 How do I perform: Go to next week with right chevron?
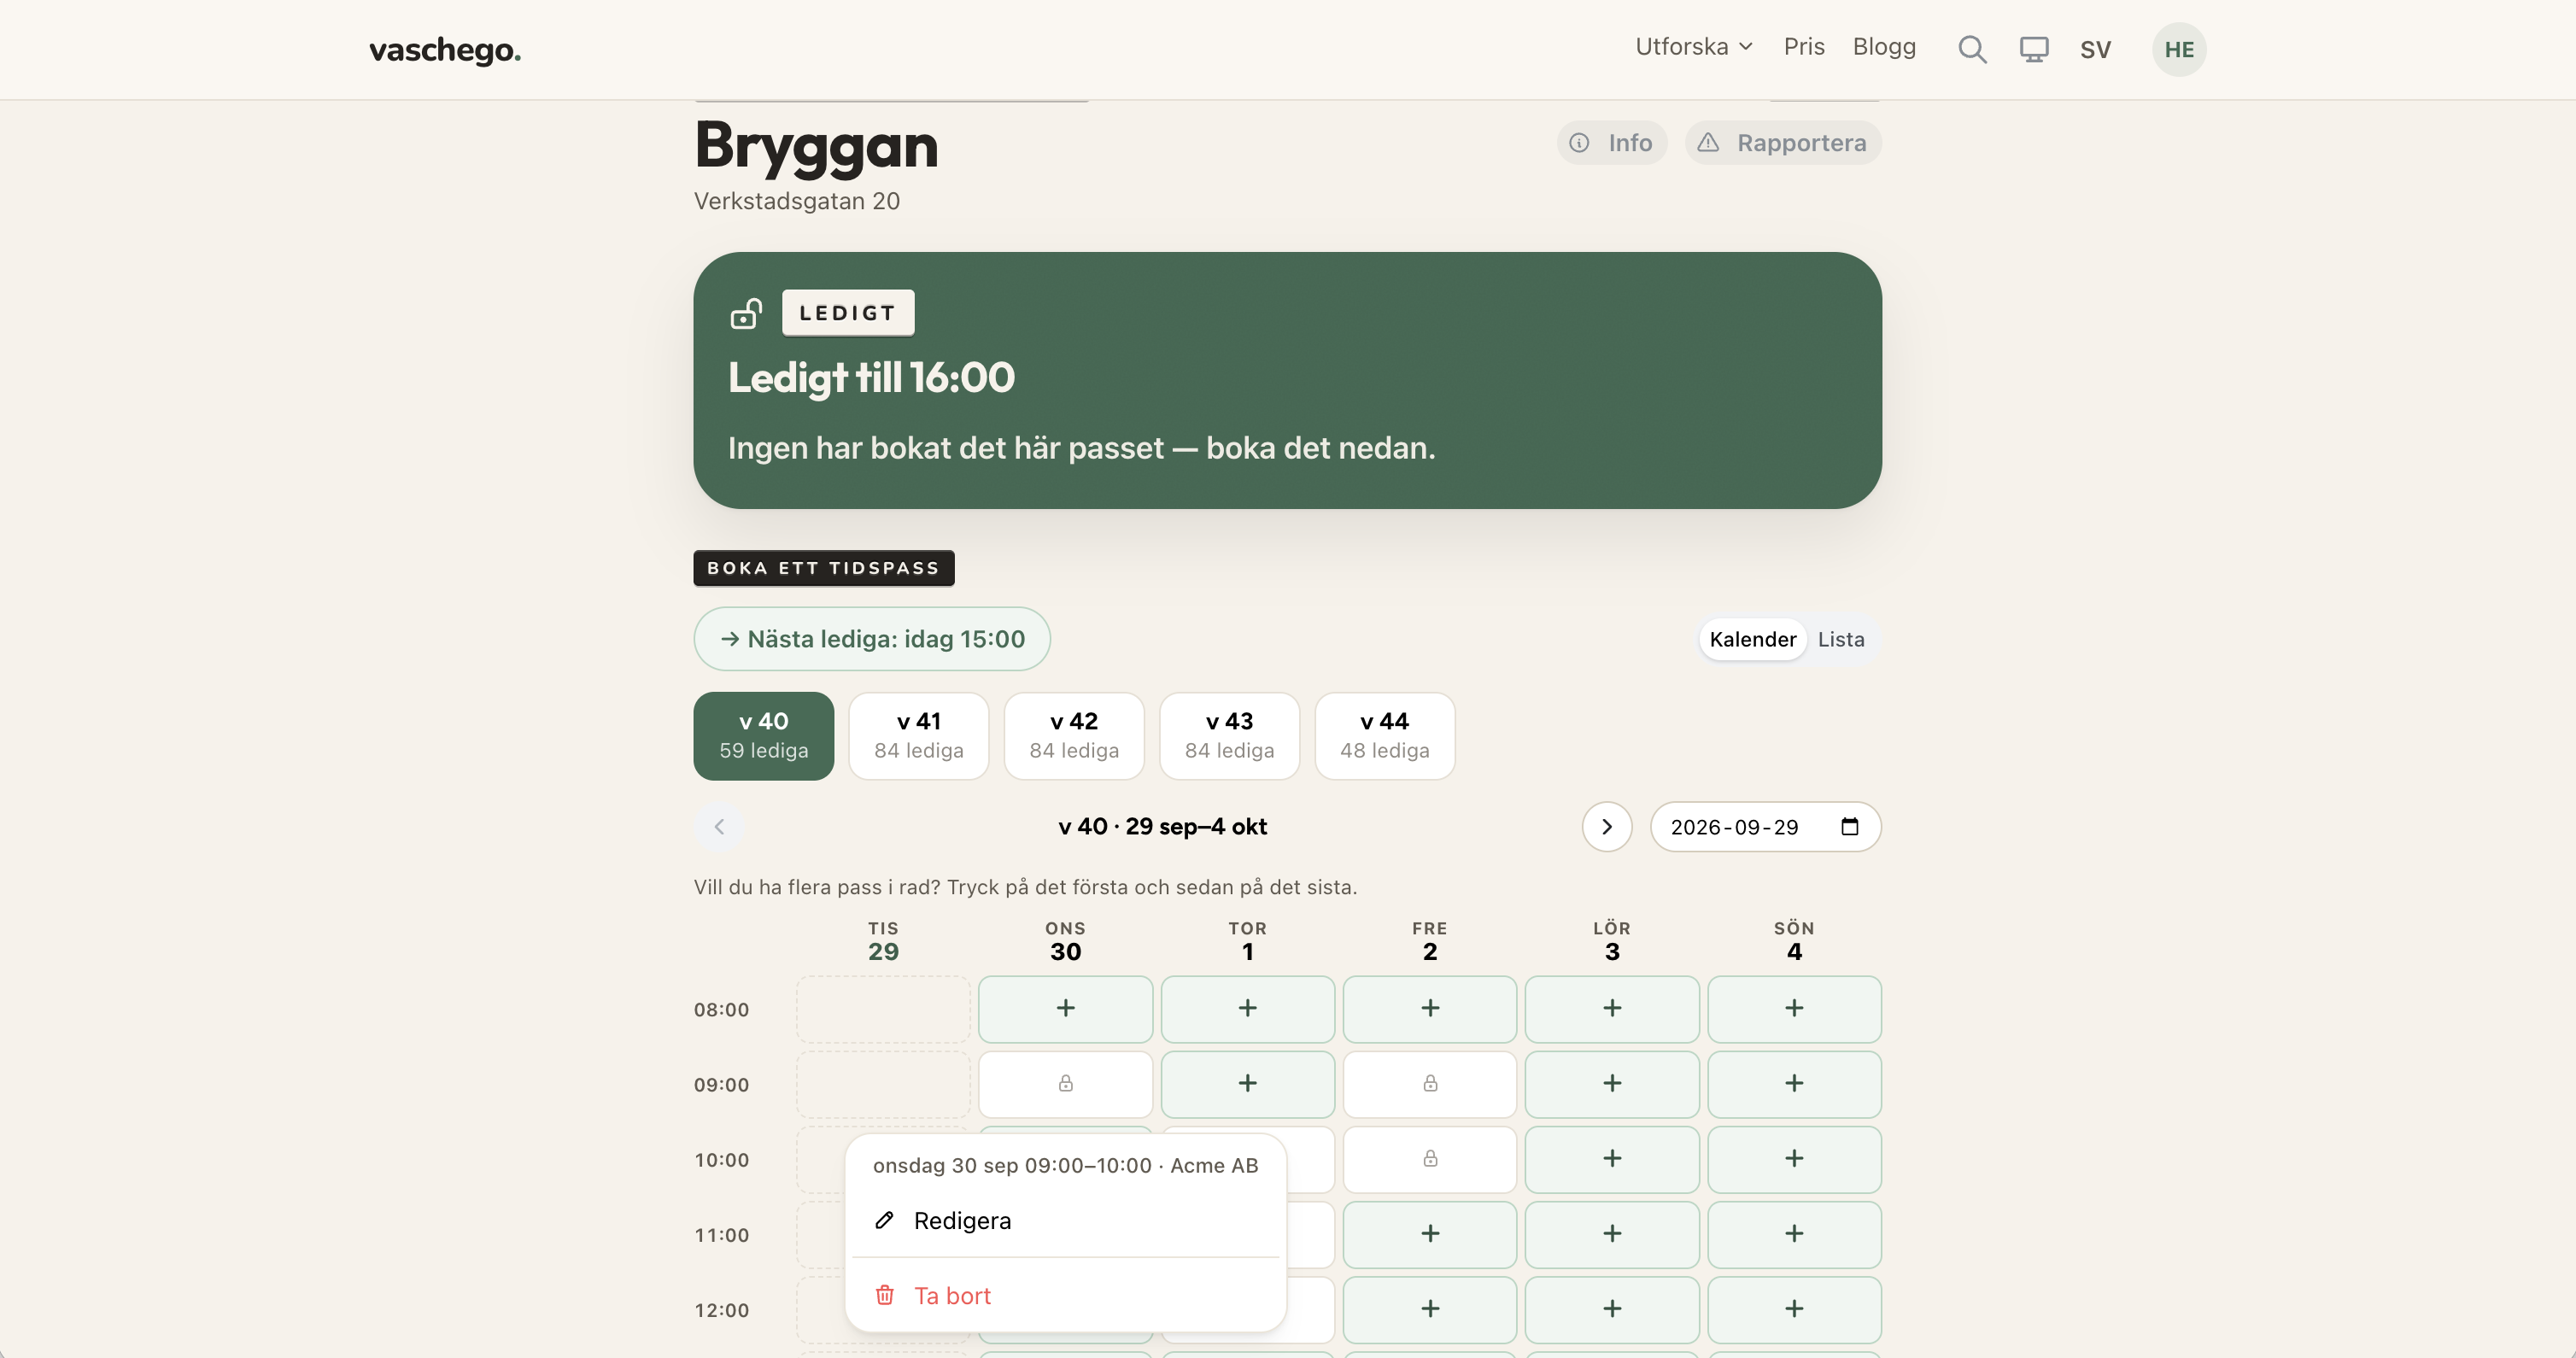(x=1607, y=827)
